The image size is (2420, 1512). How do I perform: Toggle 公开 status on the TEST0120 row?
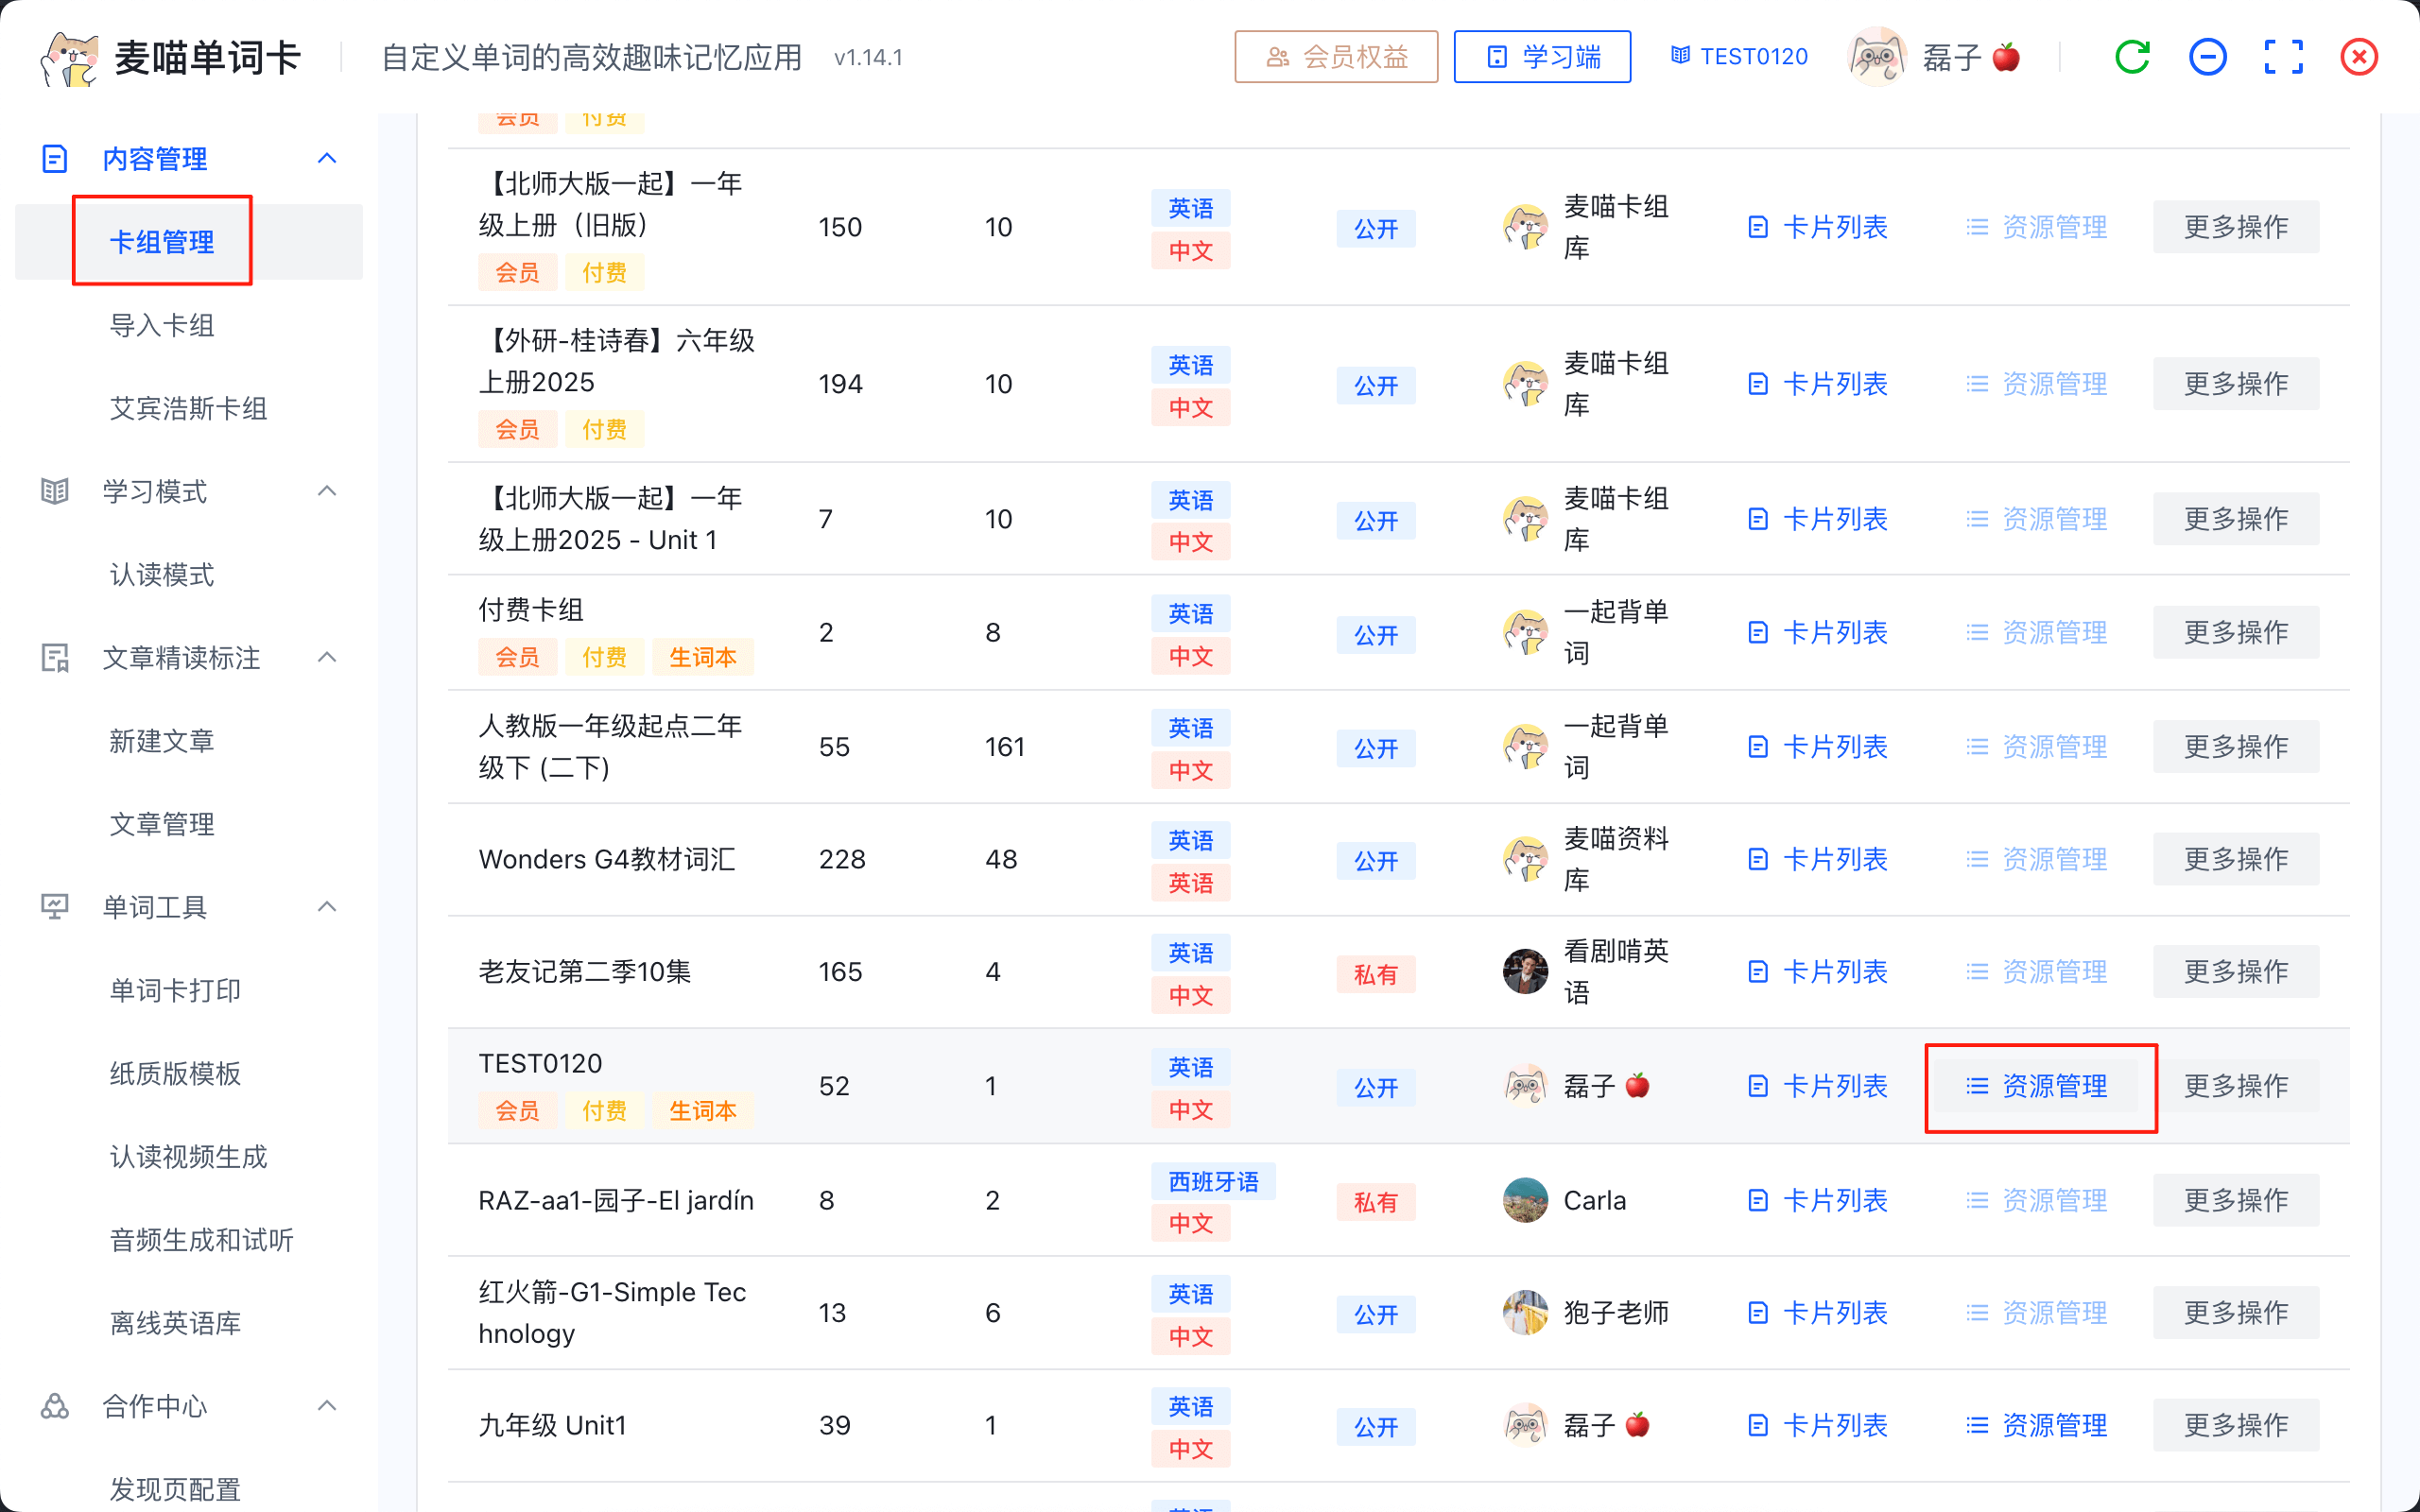(x=1376, y=1088)
